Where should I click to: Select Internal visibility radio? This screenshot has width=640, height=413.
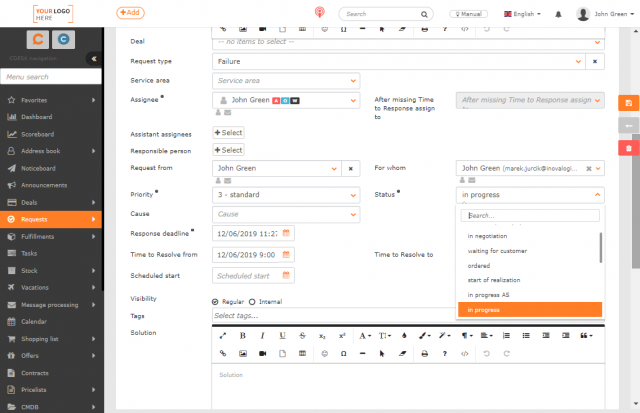(252, 302)
